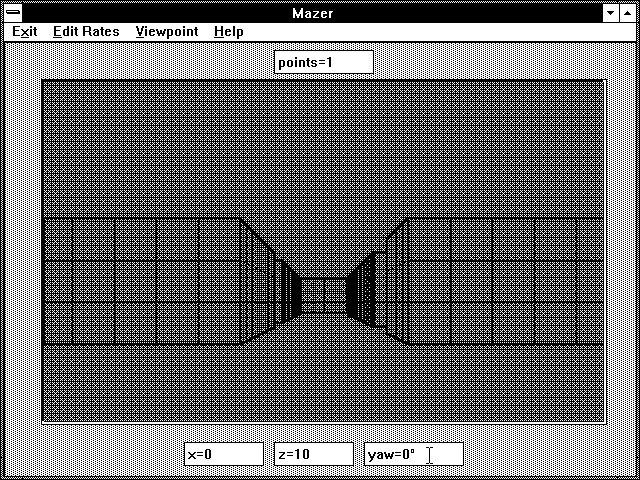
Task: Minimize the Mazer window
Action: (x=611, y=13)
